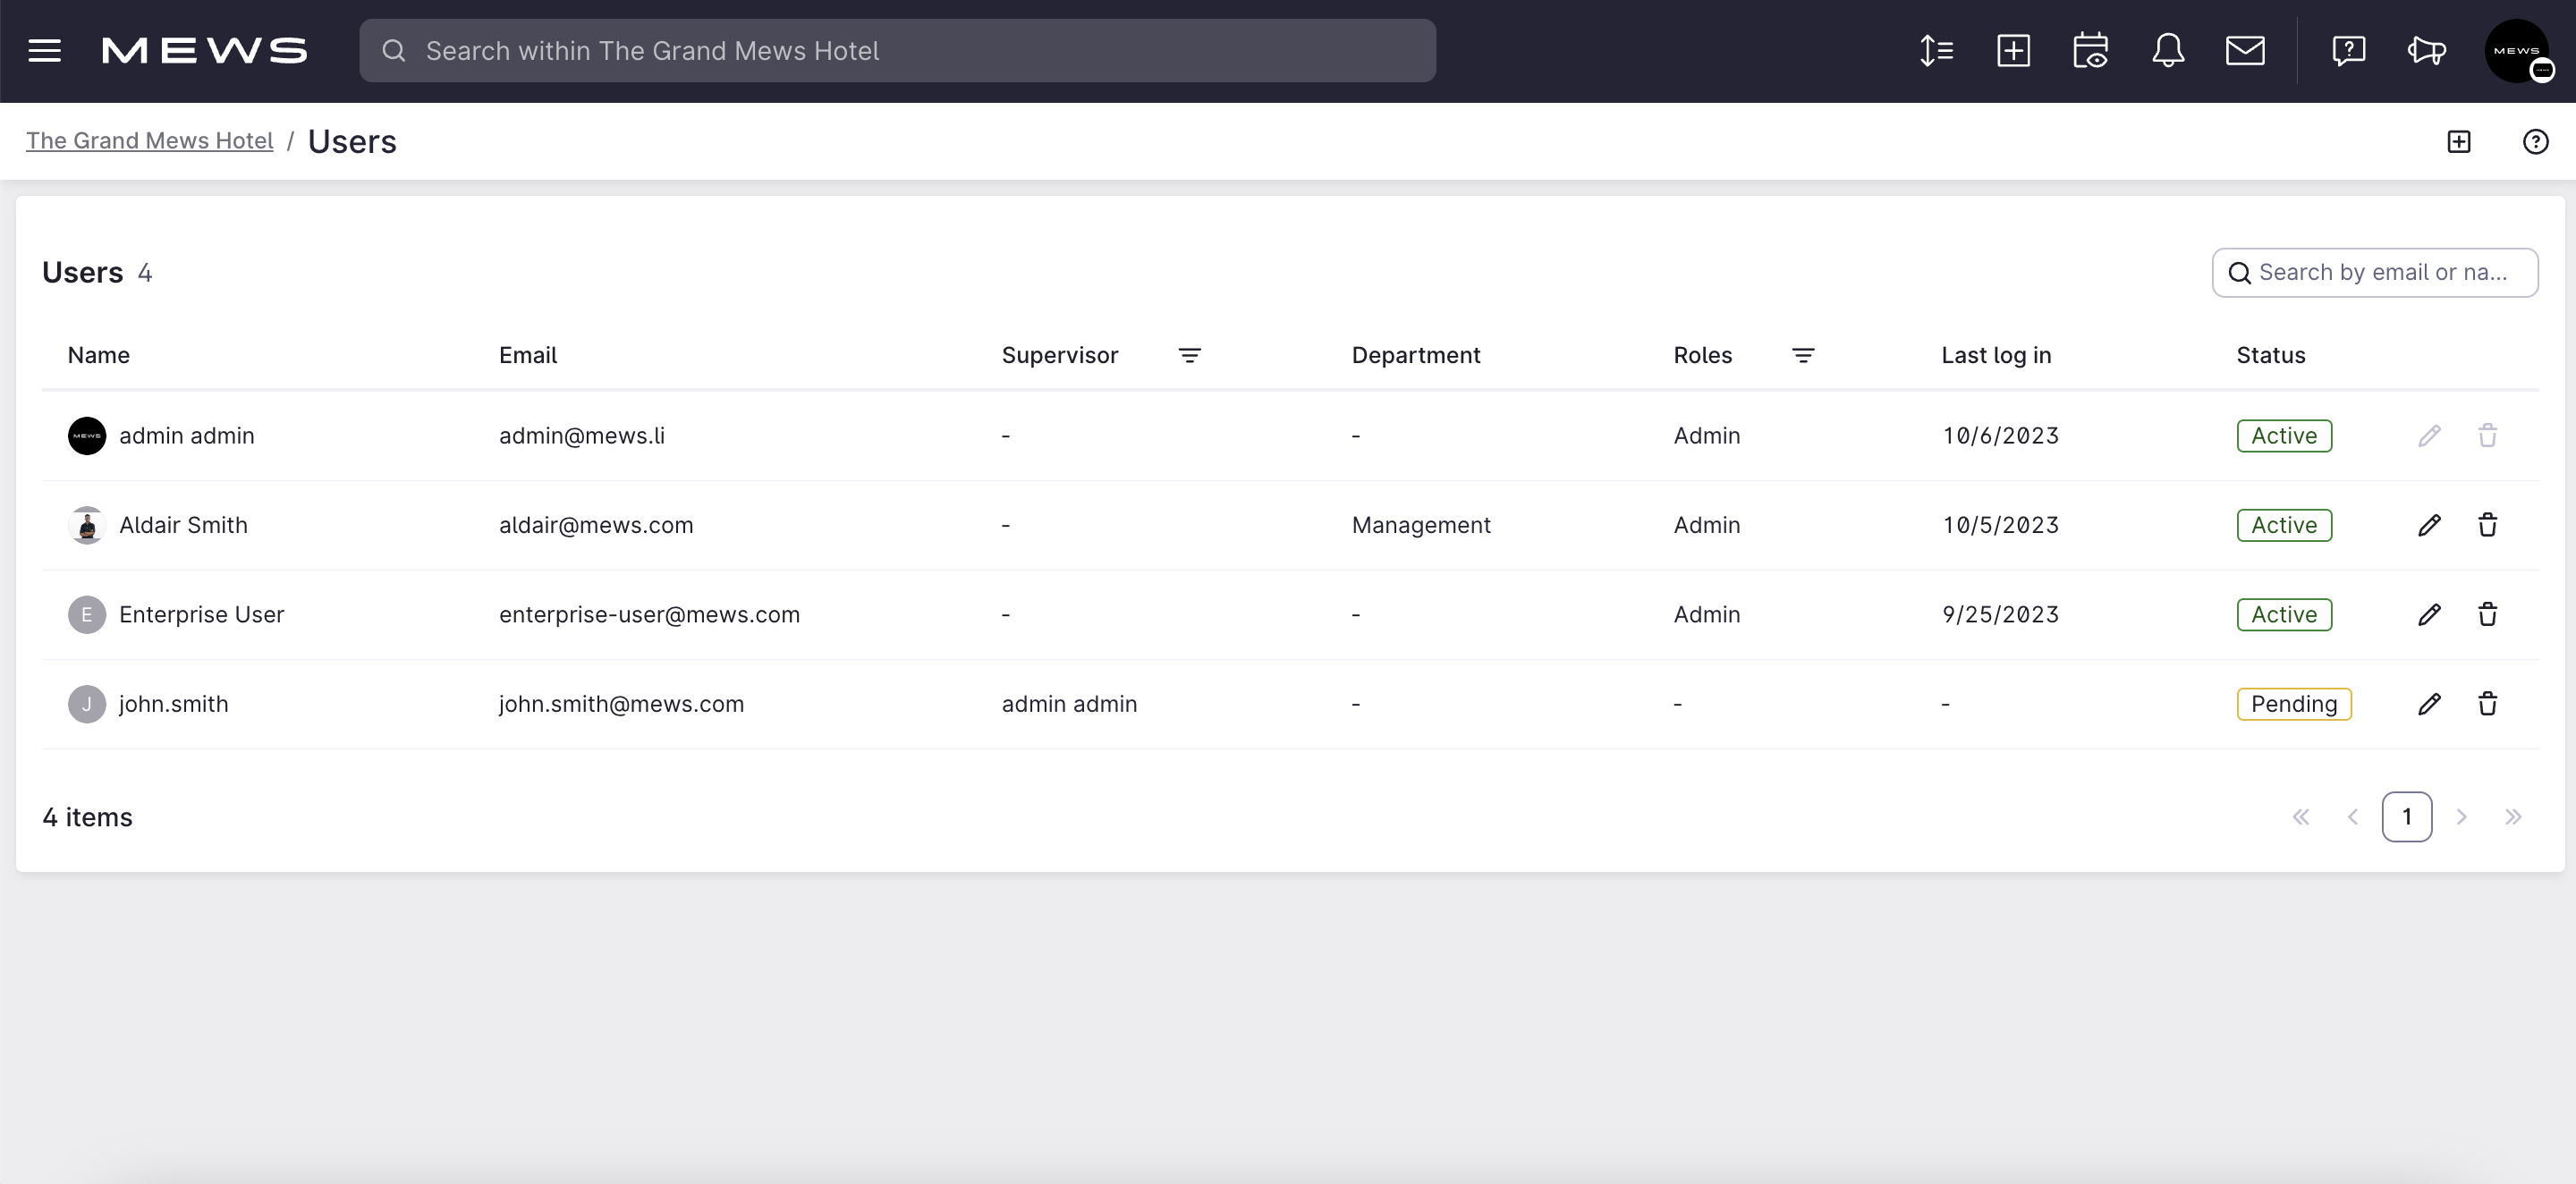Click the page help question mark icon
Image resolution: width=2576 pixels, height=1184 pixels.
click(2535, 142)
